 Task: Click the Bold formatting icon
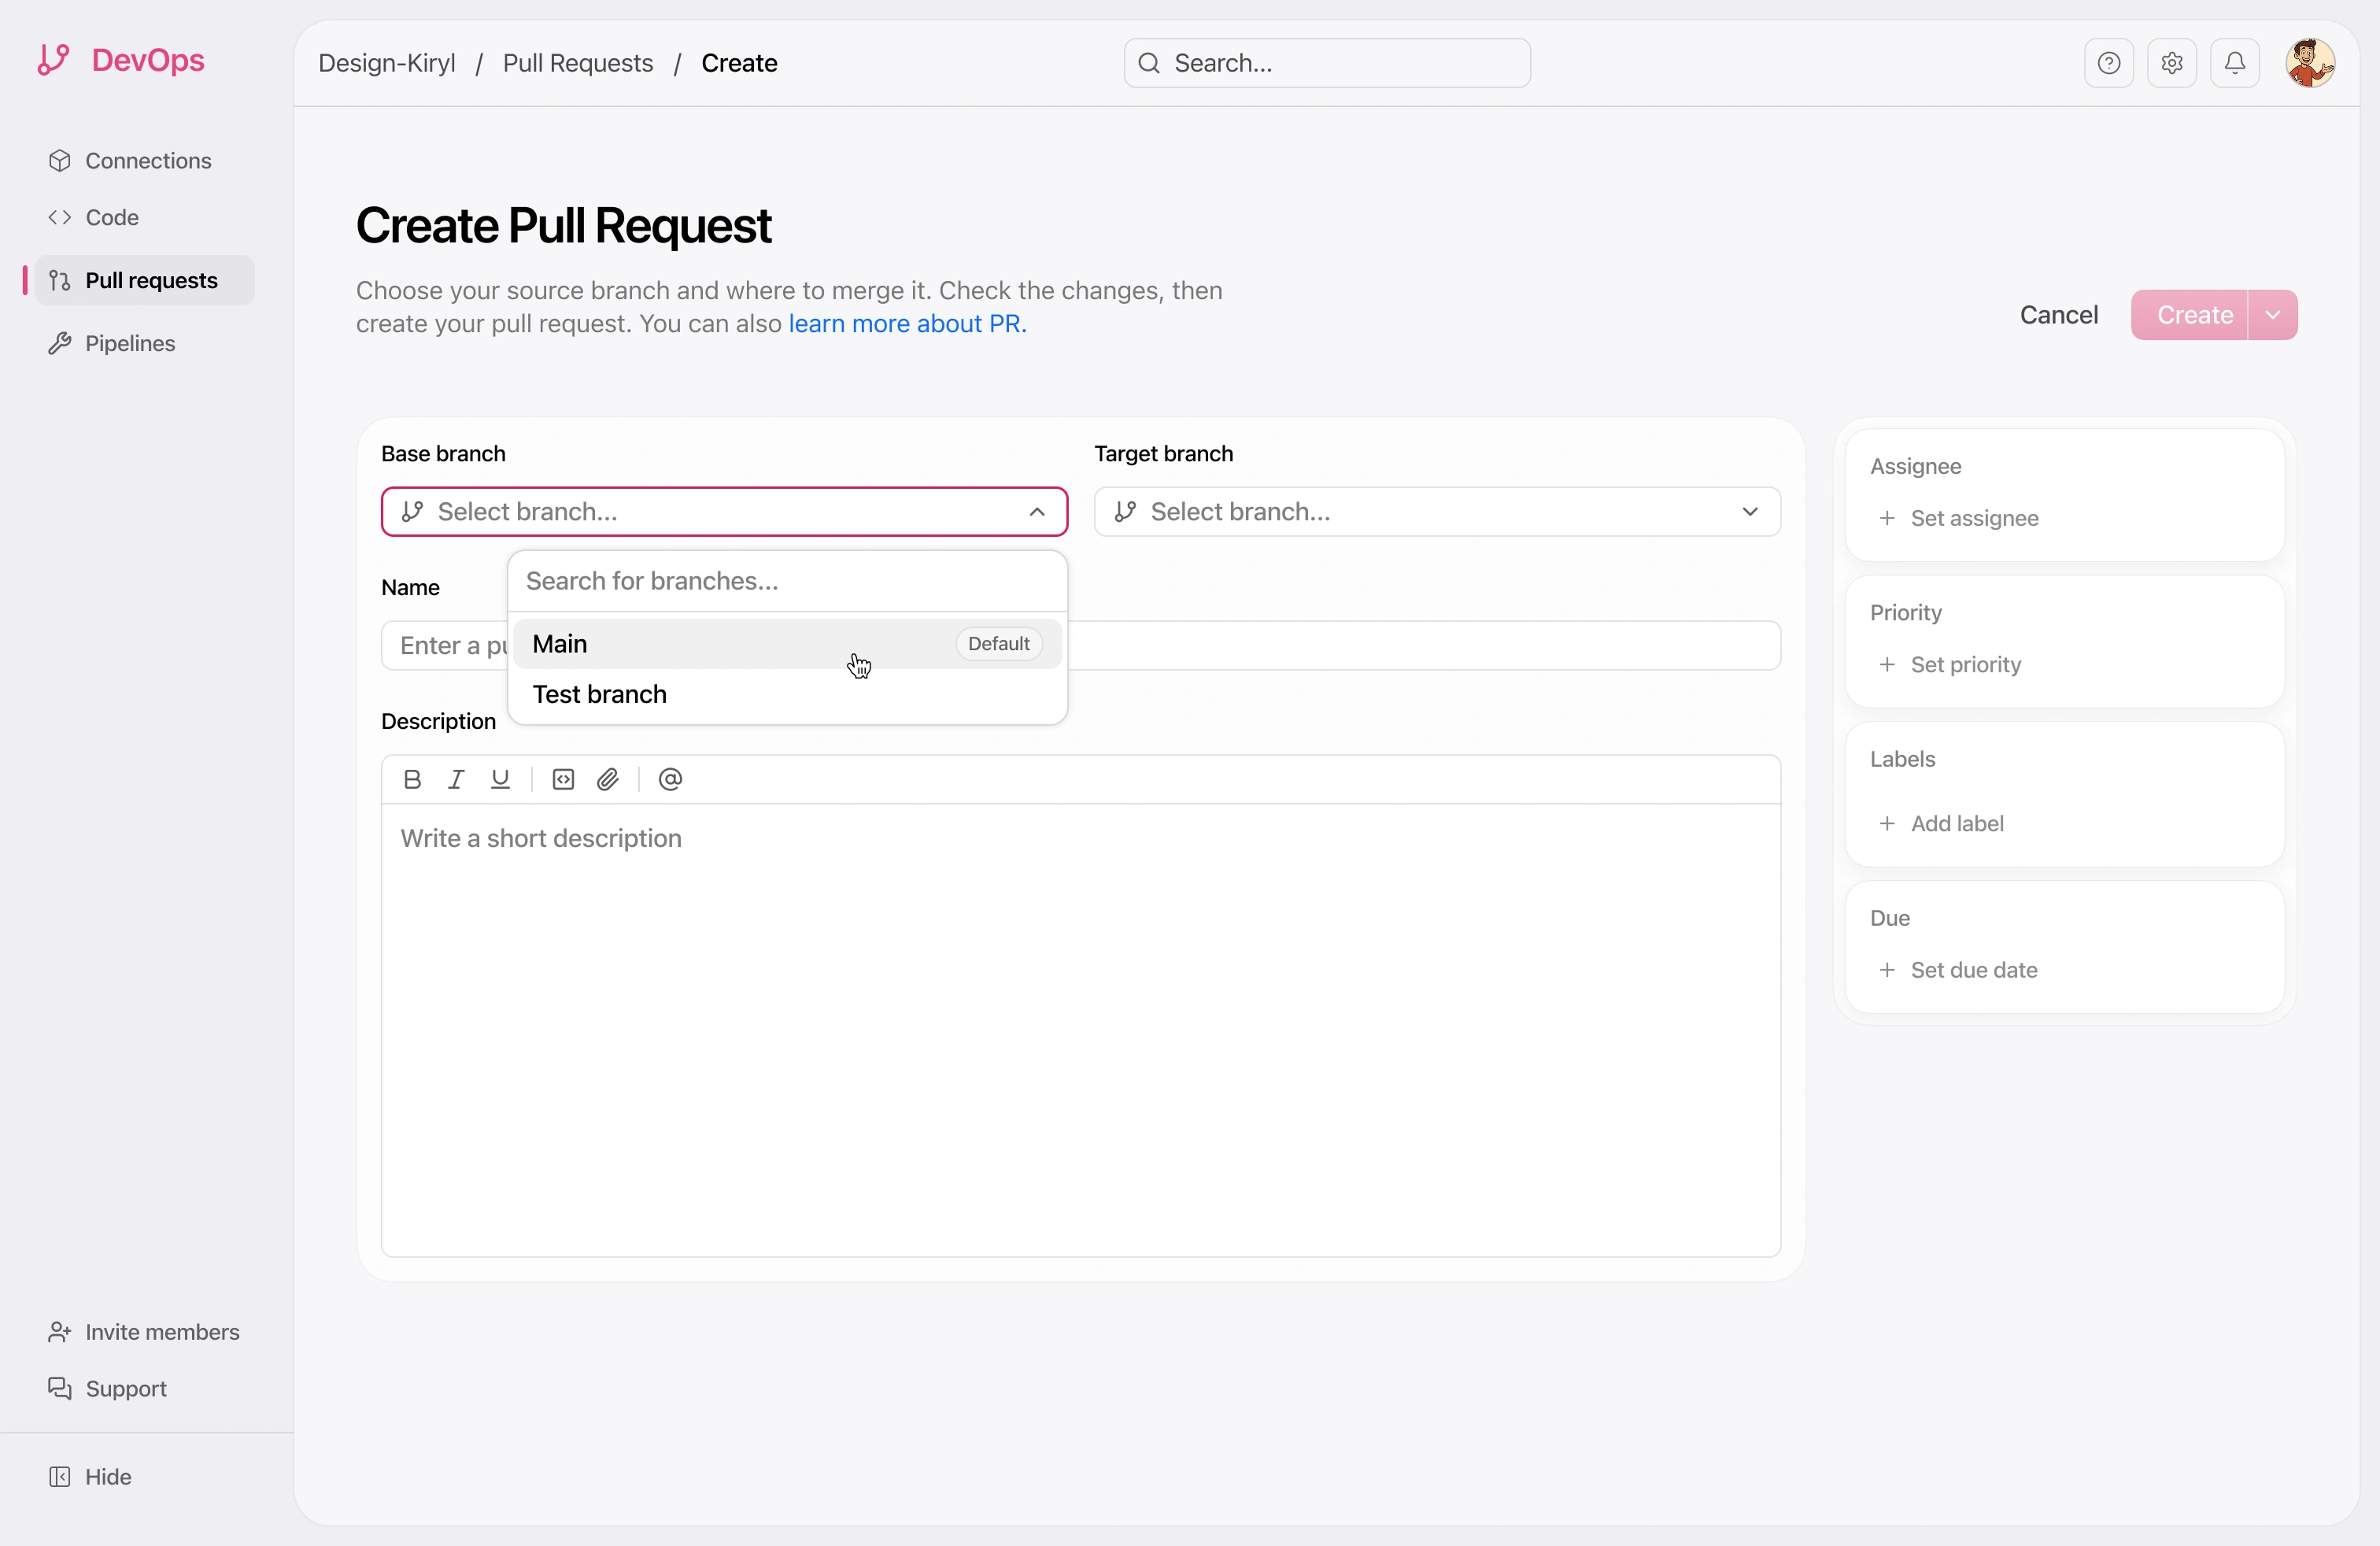coord(411,779)
